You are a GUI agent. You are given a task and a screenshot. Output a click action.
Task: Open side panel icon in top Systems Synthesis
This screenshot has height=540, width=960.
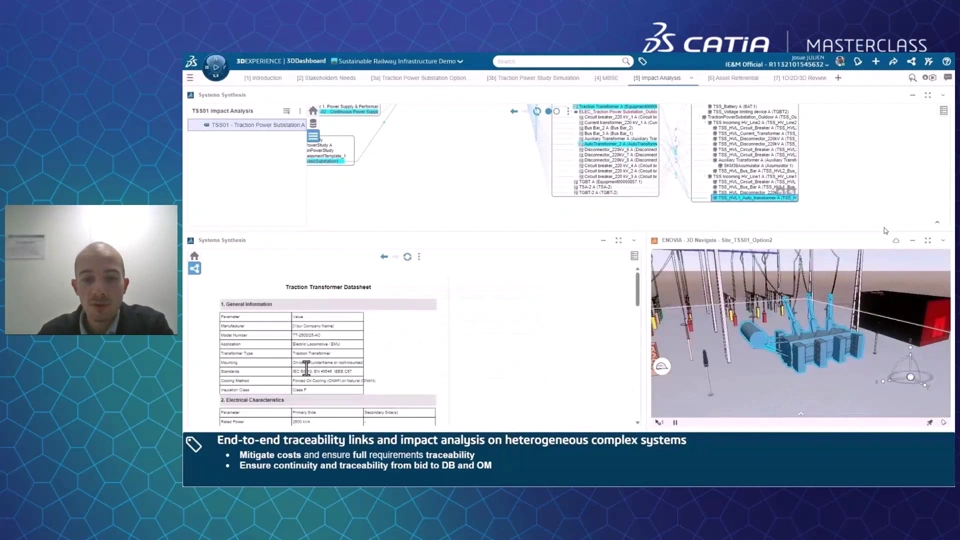point(943,111)
